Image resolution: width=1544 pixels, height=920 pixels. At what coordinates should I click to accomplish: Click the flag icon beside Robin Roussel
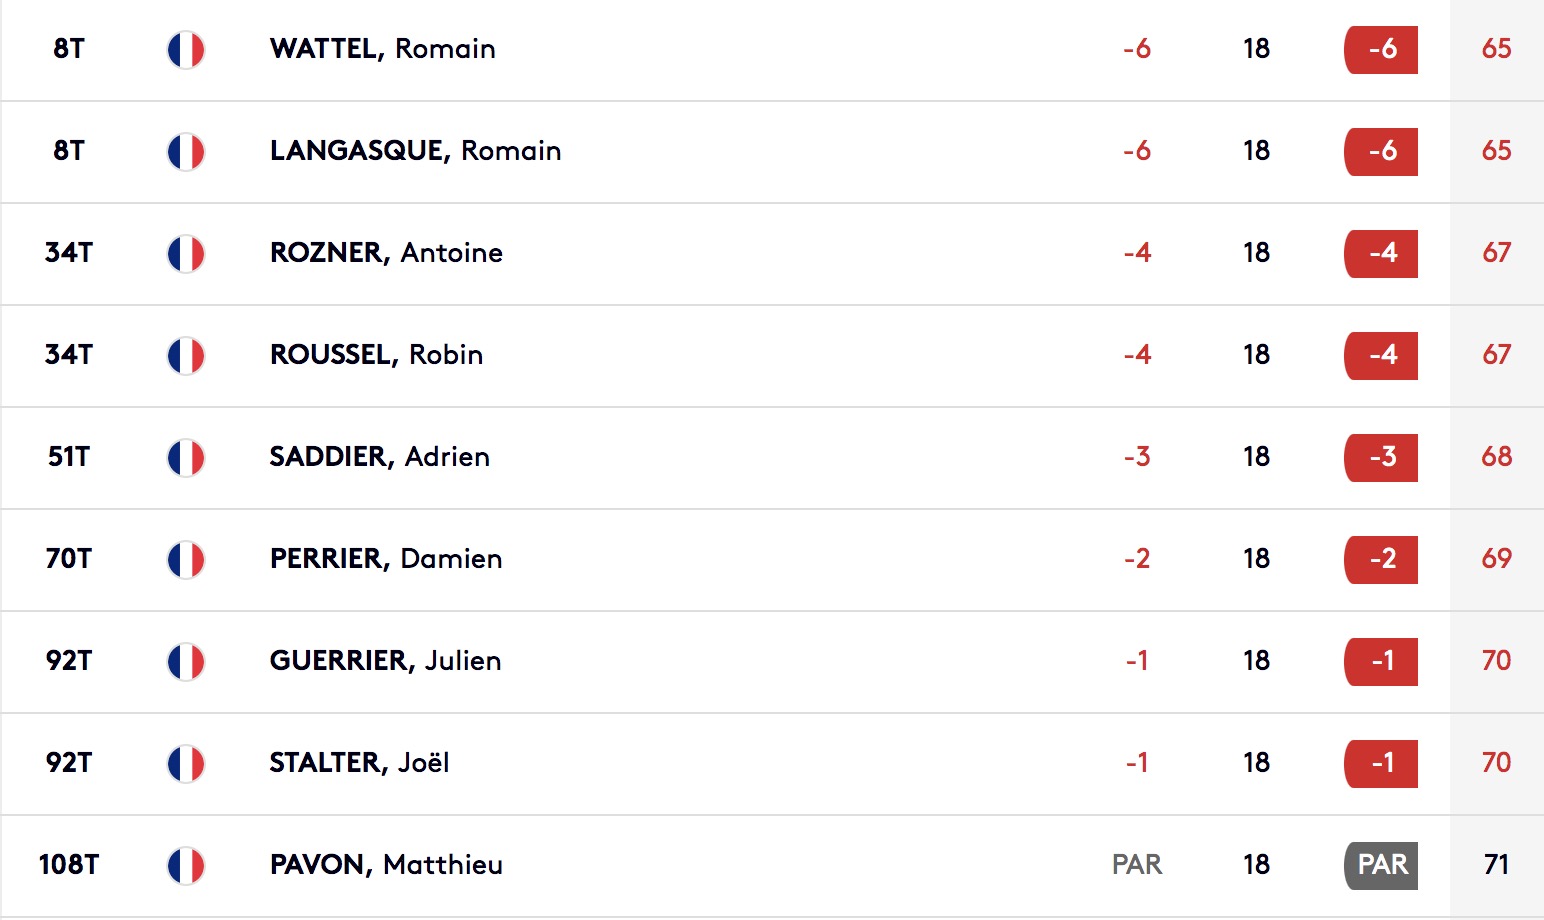pyautogui.click(x=186, y=356)
